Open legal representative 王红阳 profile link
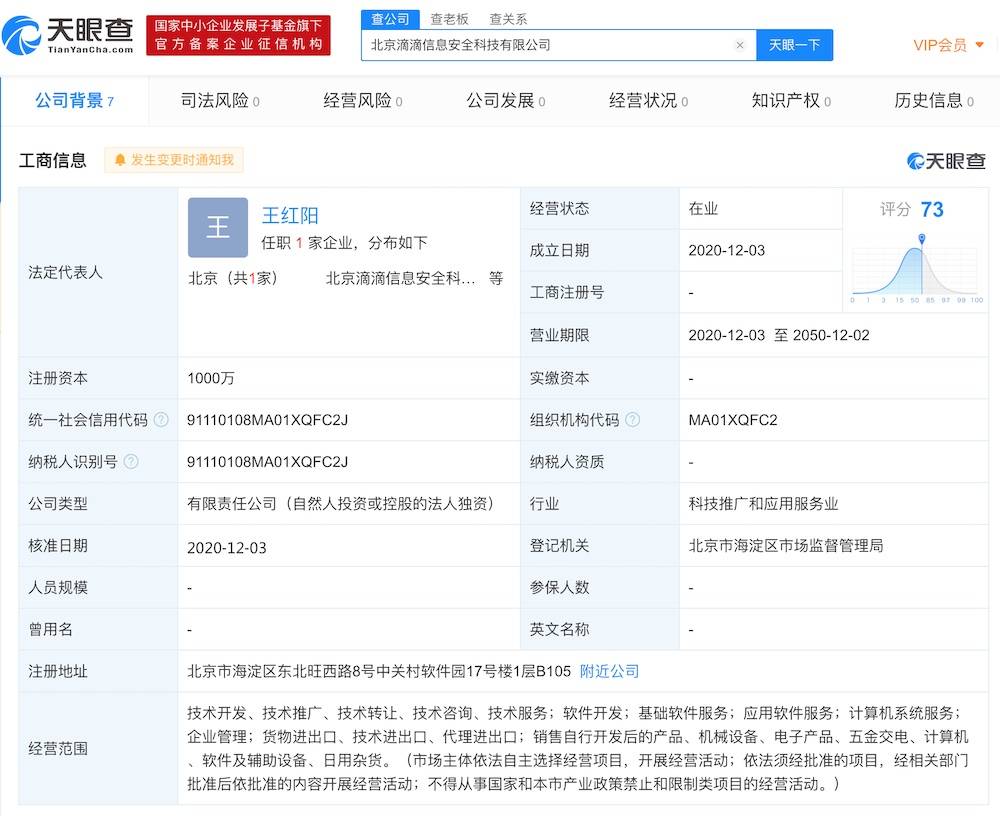Viewport: 1000px width, 816px height. (290, 216)
